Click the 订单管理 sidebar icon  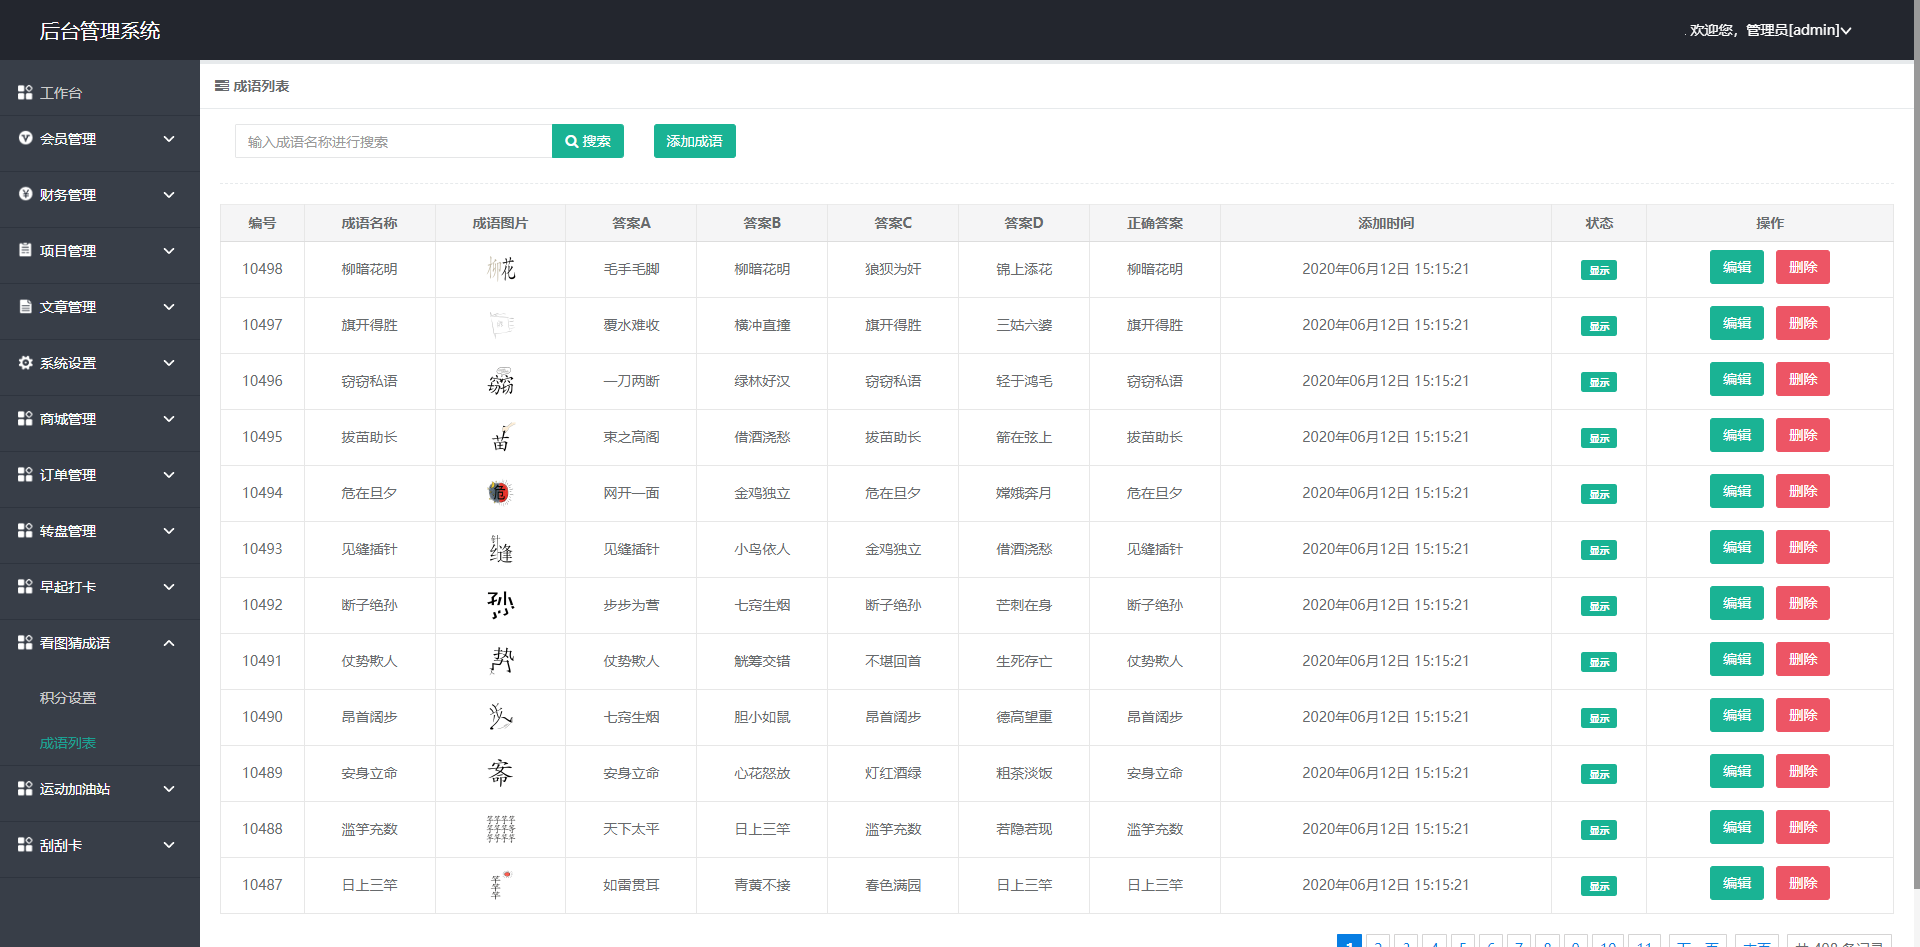click(x=25, y=474)
